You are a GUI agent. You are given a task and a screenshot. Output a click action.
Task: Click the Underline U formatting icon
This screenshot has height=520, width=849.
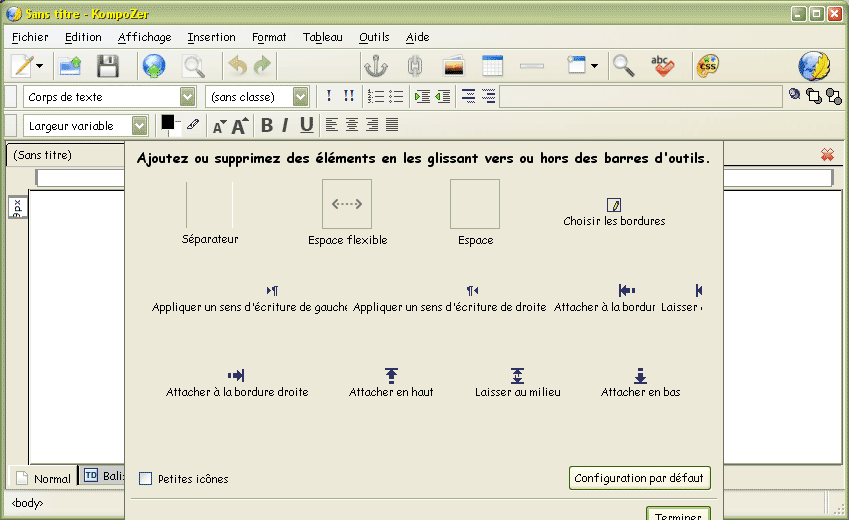tap(306, 125)
